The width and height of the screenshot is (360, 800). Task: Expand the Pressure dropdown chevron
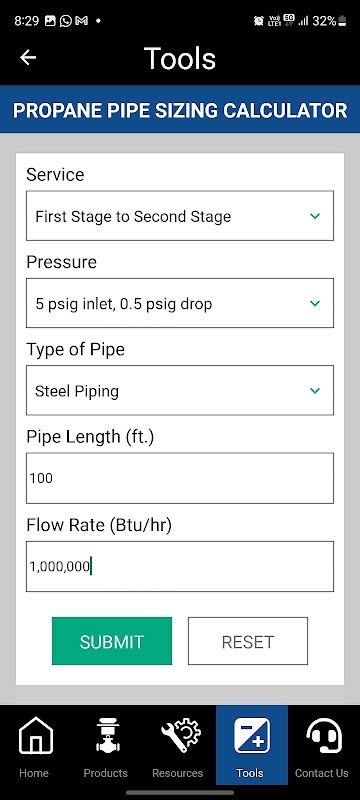tap(315, 304)
